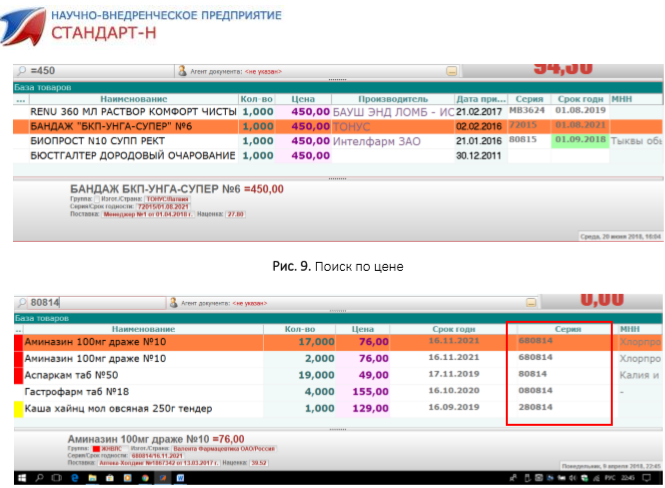Open Task View on the taskbar
This screenshot has height=488, width=665.
click(56, 478)
